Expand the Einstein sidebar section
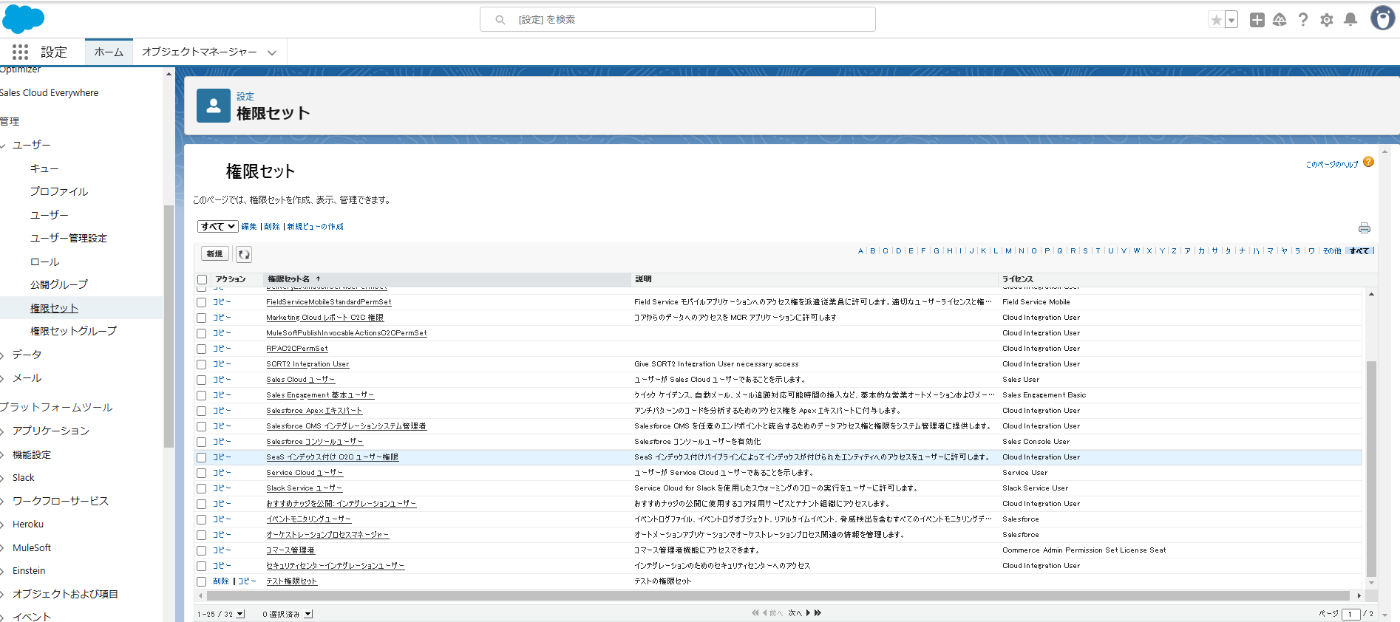The height and width of the screenshot is (622, 1400). (x=3, y=571)
